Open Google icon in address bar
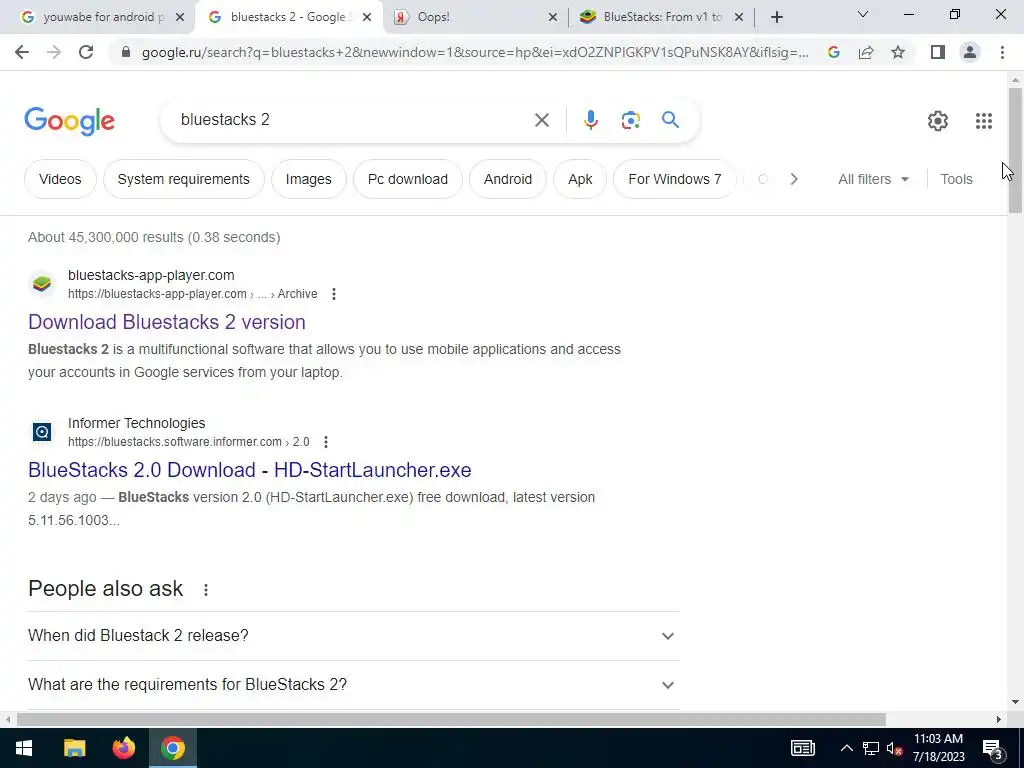1024x768 pixels. click(x=833, y=52)
